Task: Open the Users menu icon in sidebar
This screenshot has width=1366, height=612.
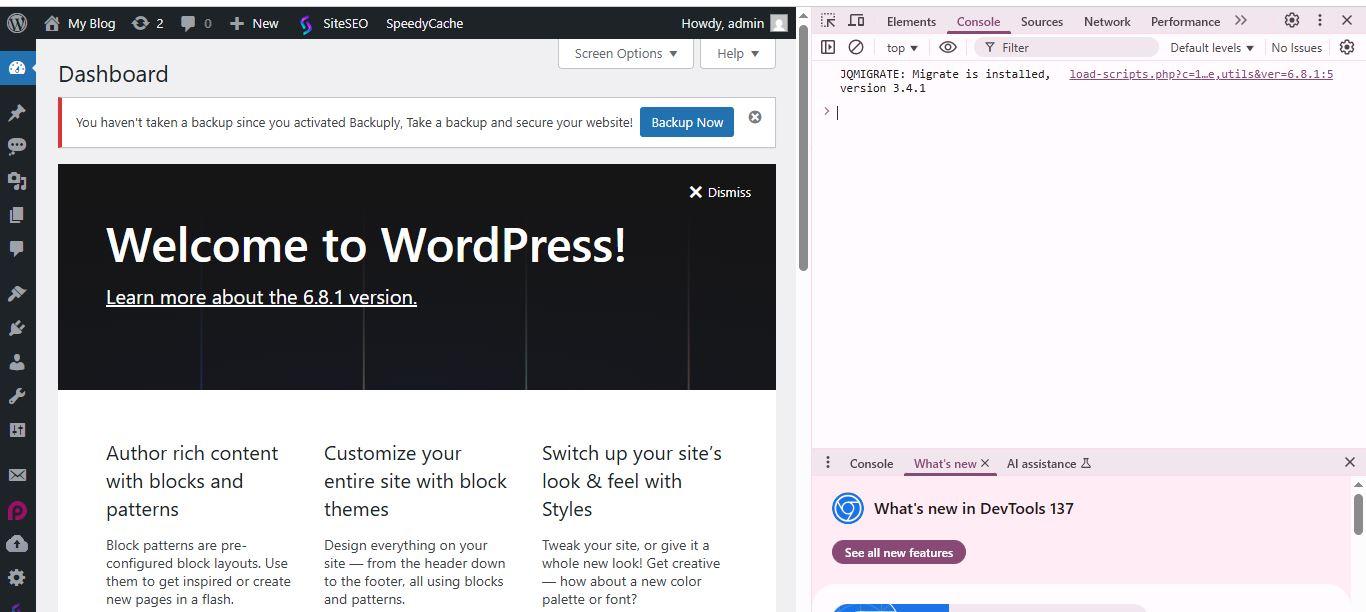Action: pyautogui.click(x=17, y=362)
